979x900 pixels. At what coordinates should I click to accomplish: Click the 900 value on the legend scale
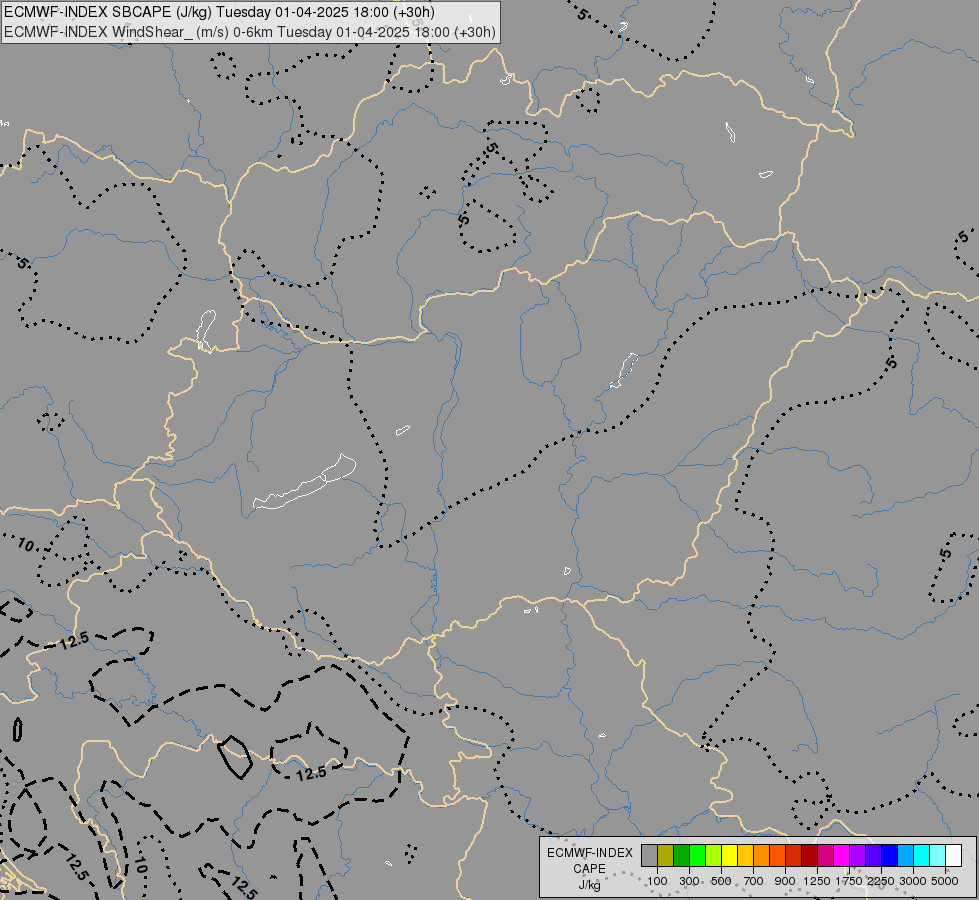click(x=785, y=881)
